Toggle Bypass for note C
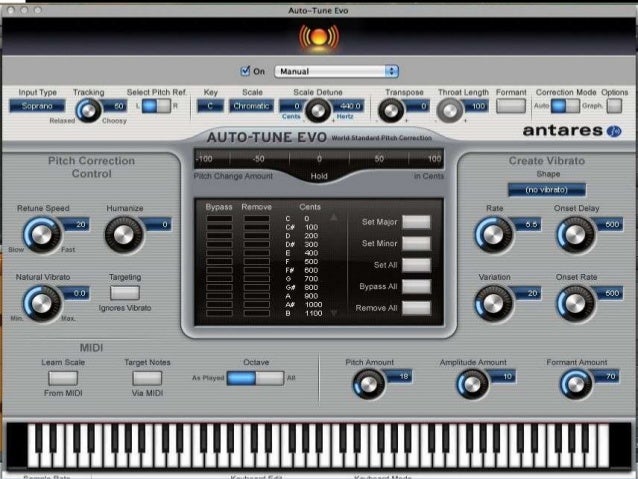 219,219
